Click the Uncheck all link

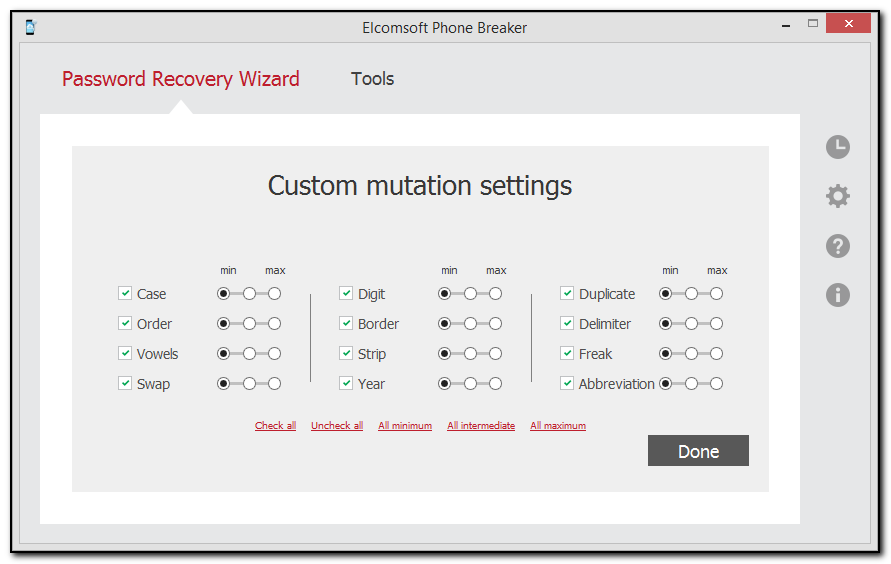coord(337,426)
